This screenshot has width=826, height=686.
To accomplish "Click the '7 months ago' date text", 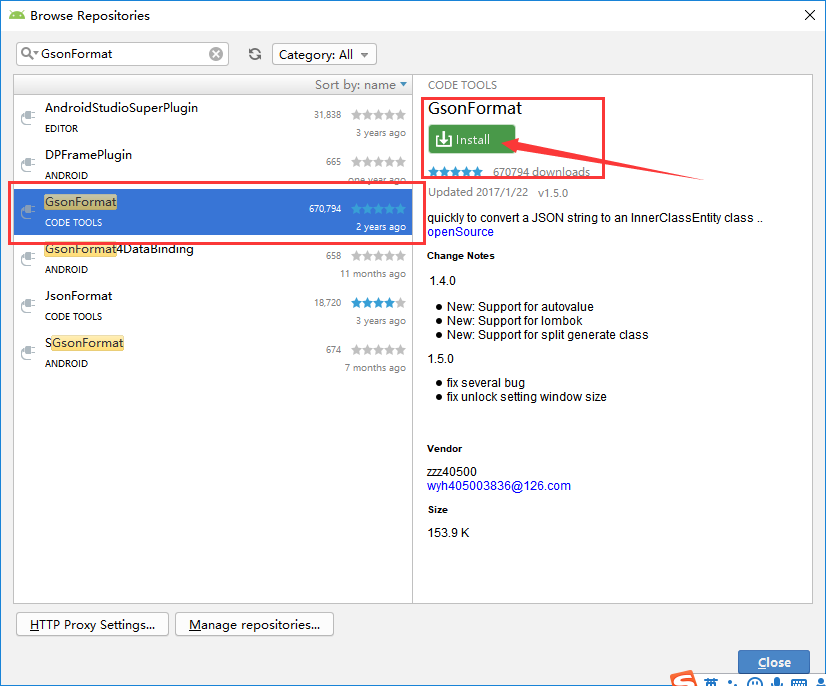I will coord(375,368).
